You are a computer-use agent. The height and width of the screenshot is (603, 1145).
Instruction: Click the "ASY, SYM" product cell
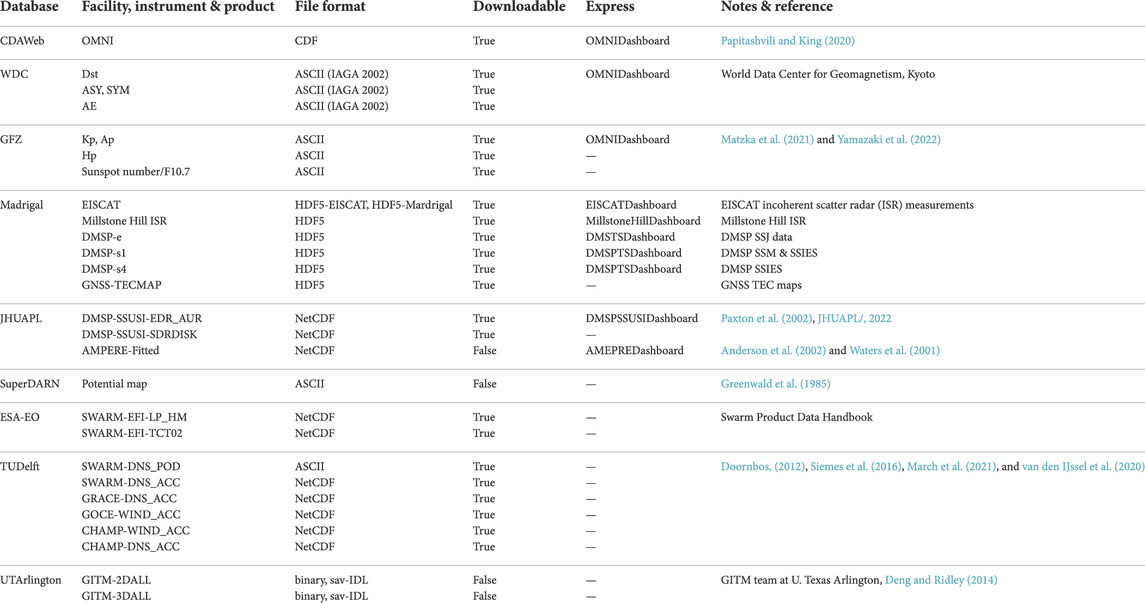(x=106, y=91)
